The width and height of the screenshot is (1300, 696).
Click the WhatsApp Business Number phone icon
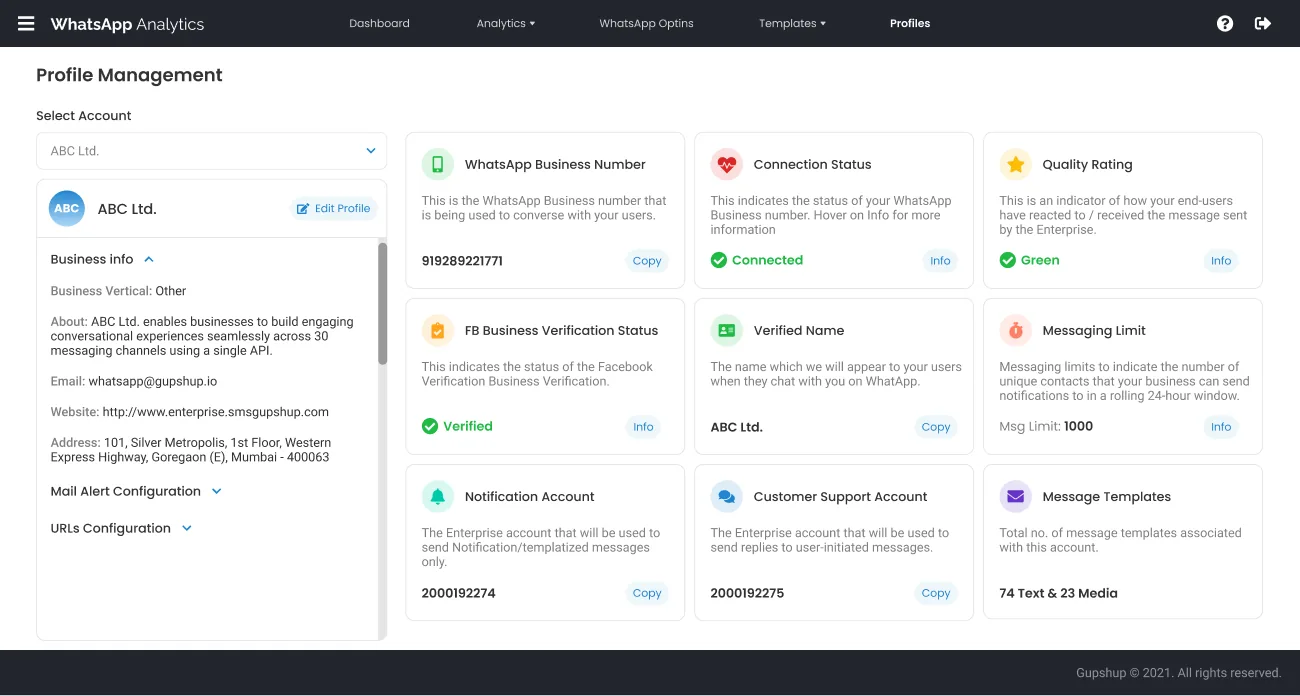[437, 164]
